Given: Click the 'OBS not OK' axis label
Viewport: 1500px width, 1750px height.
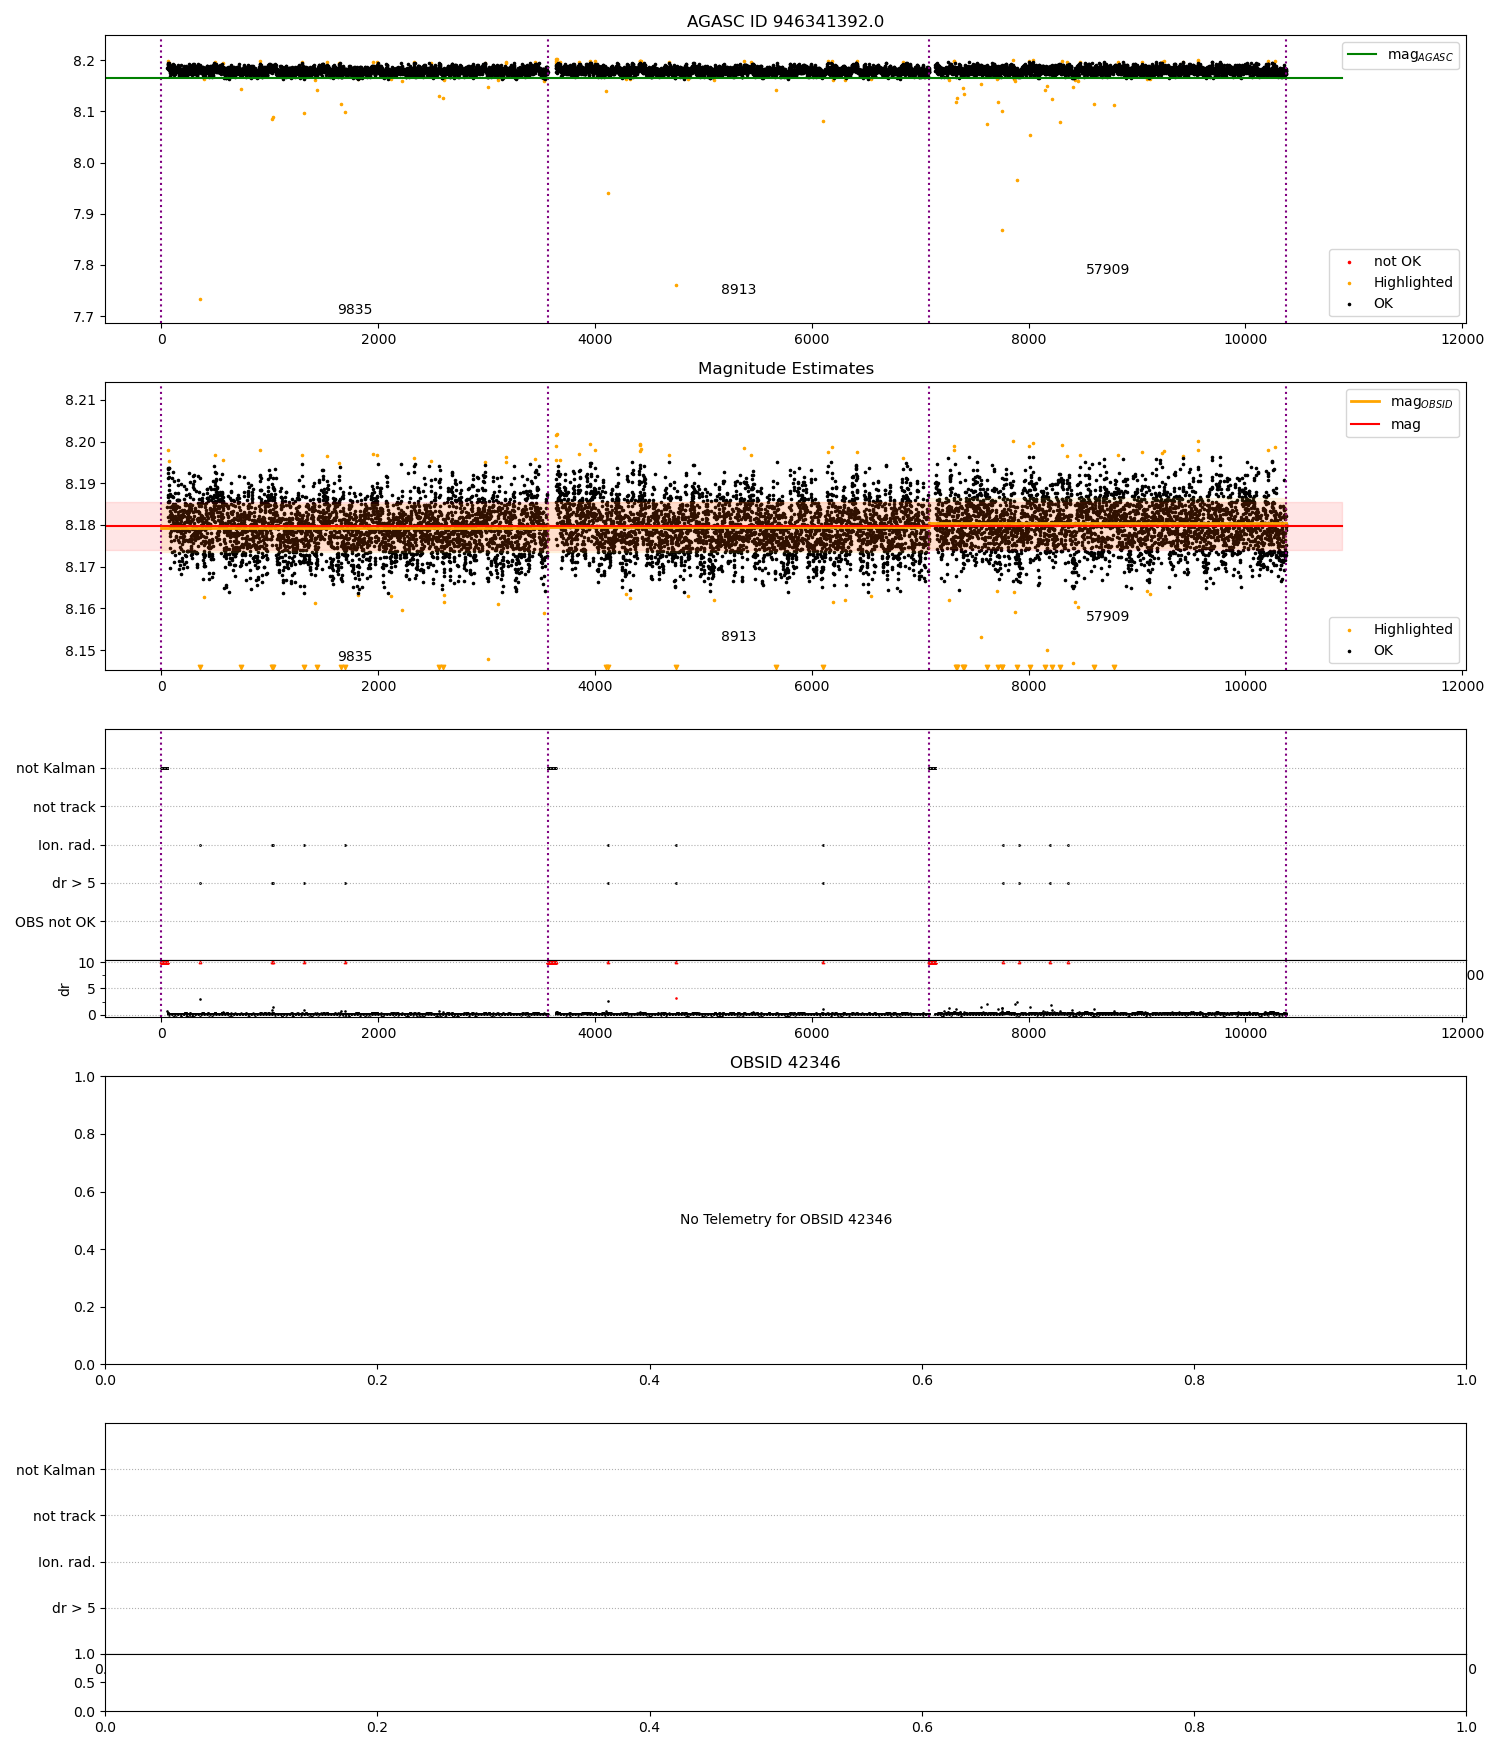Looking at the screenshot, I should pos(56,922).
